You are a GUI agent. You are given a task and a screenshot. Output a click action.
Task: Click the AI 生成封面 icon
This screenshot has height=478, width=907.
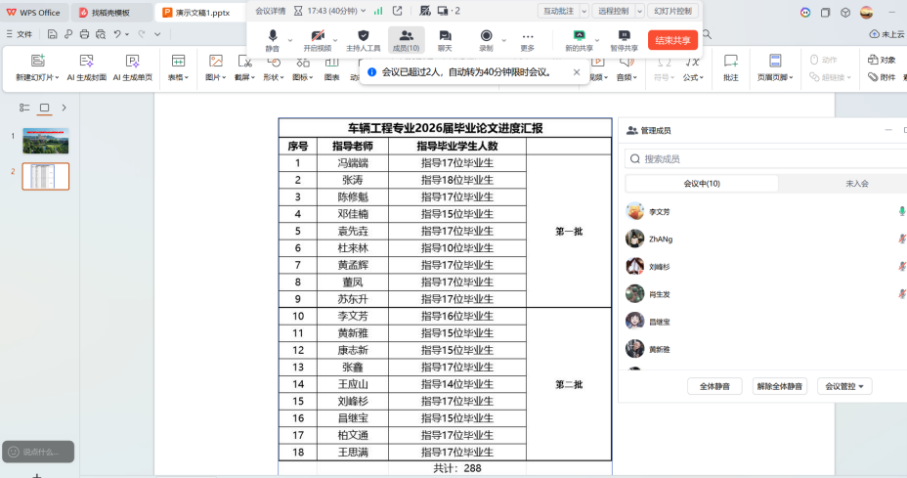[86, 62]
